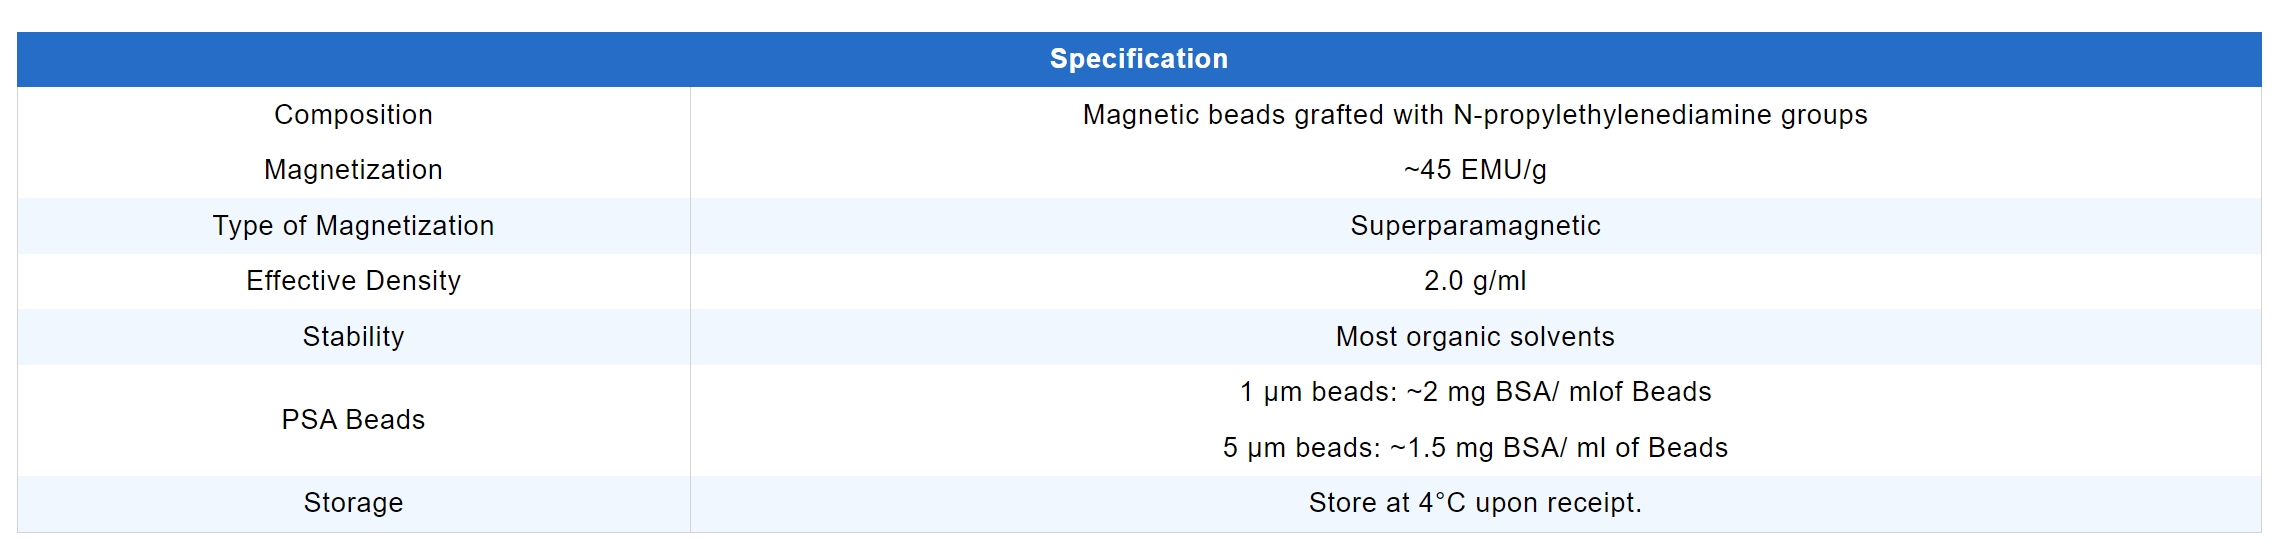The width and height of the screenshot is (2289, 549).
Task: Select the Effective Density label
Action: (x=353, y=281)
